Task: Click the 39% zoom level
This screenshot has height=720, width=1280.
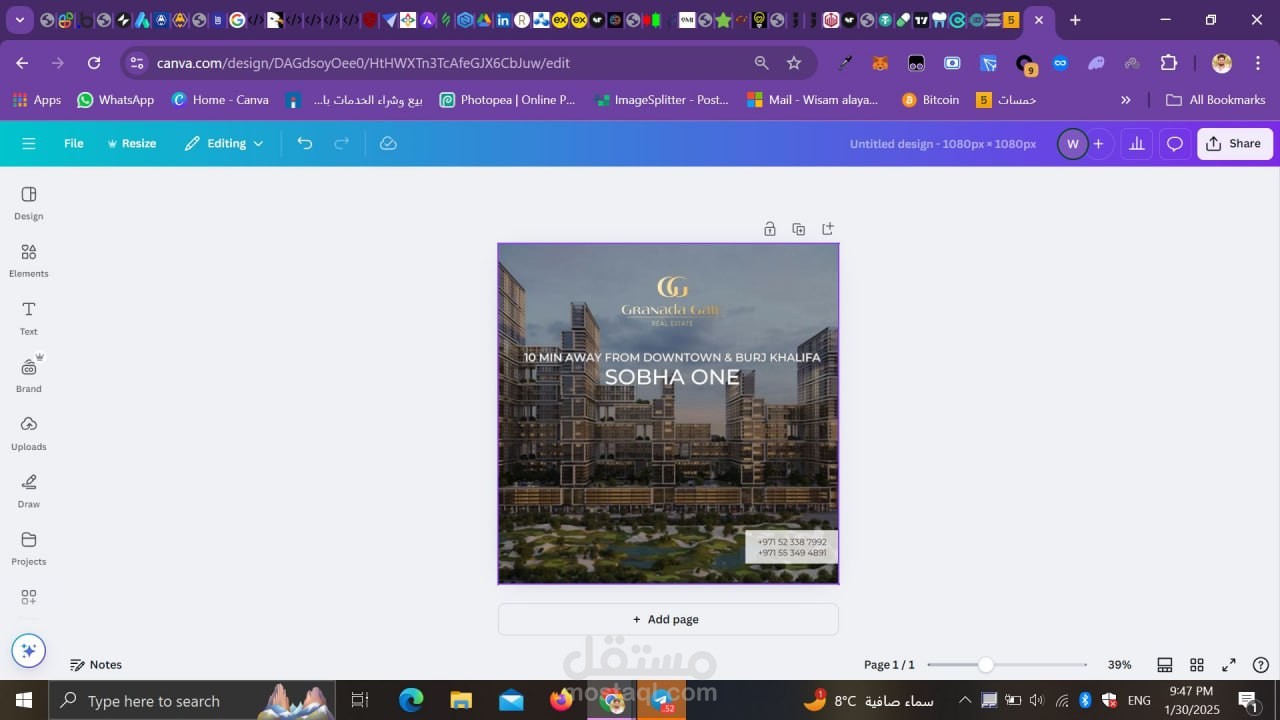Action: (x=1120, y=665)
